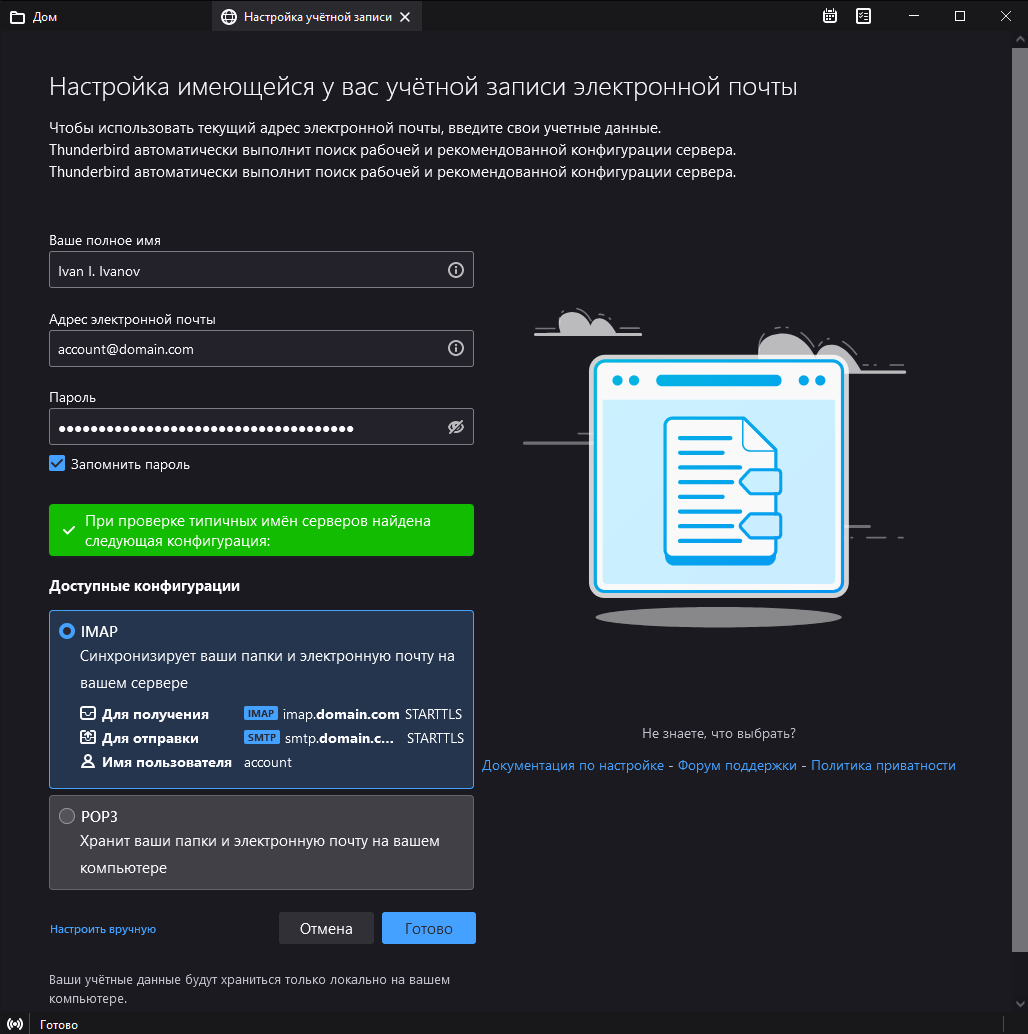This screenshot has width=1028, height=1034.
Task: Toggle password visibility eye icon
Action: [x=456, y=427]
